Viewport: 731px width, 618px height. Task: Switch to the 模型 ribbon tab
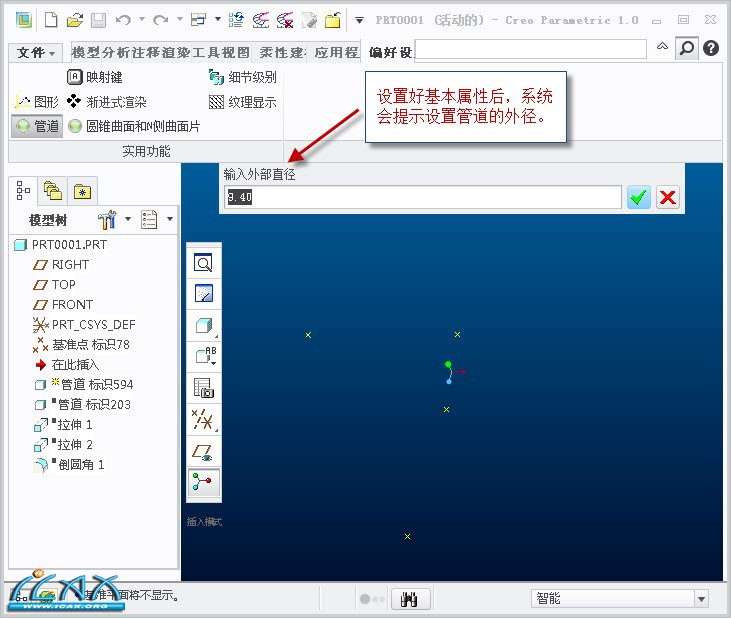[86, 52]
